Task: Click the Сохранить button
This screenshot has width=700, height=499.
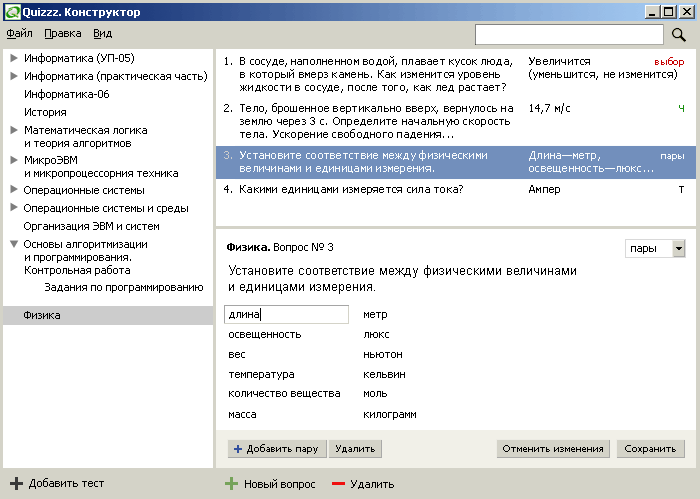Action: tap(651, 449)
